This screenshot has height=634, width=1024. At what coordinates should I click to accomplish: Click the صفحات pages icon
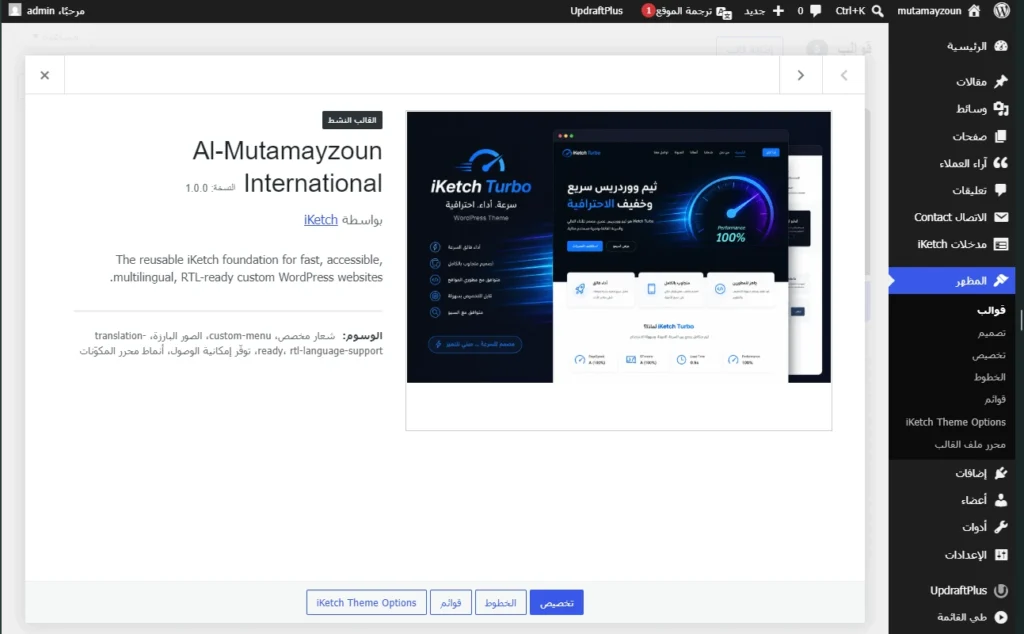(1000, 136)
